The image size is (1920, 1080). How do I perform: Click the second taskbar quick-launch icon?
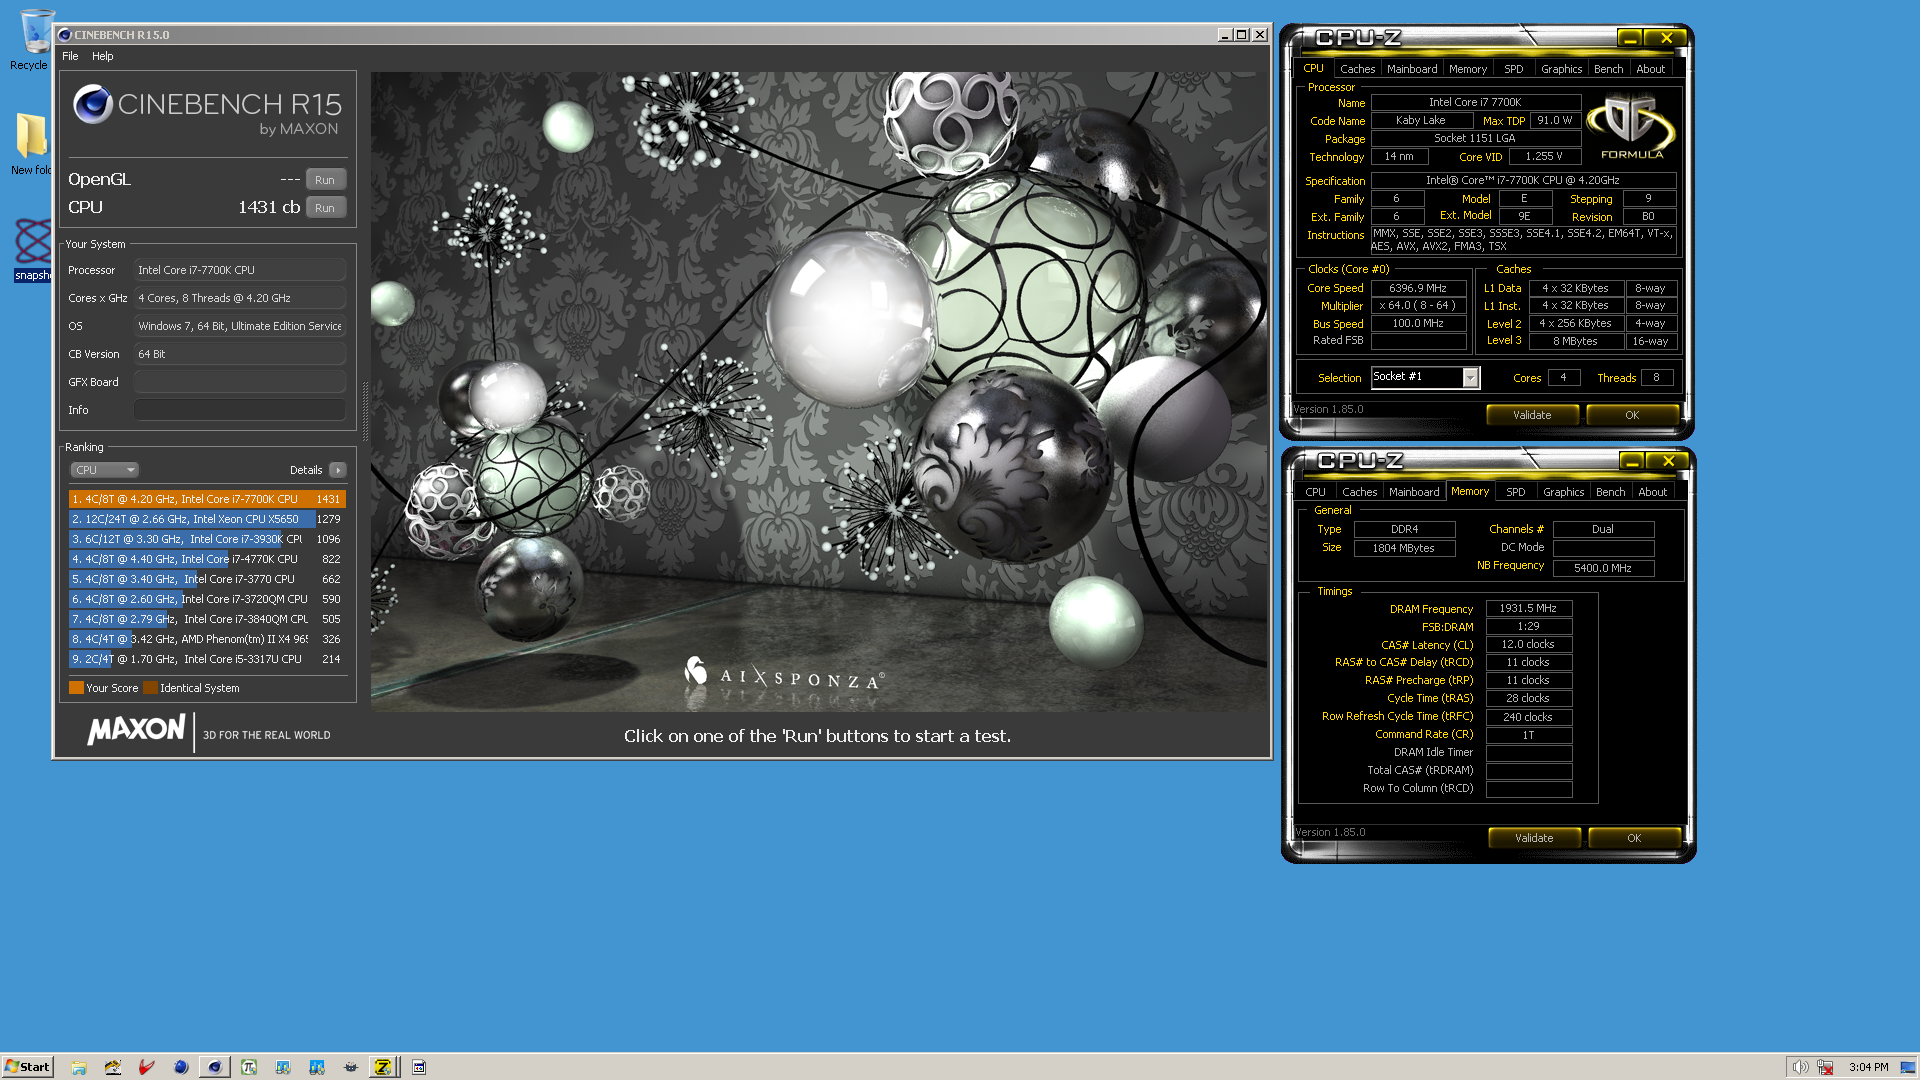pyautogui.click(x=113, y=1067)
